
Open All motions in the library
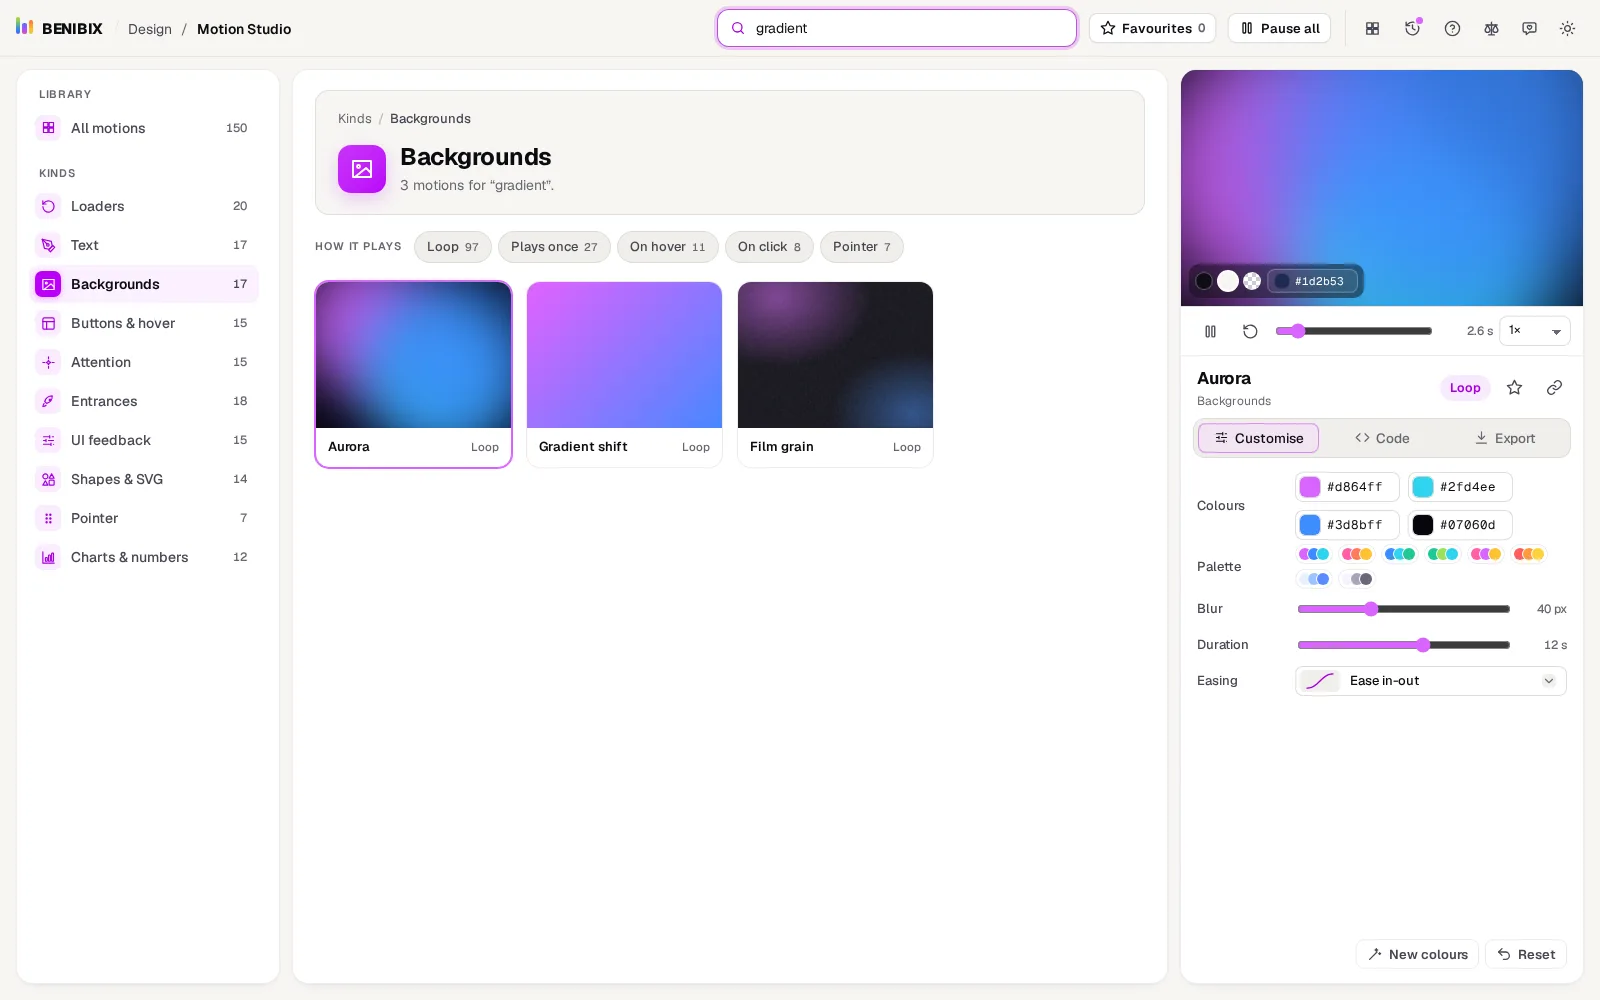tap(146, 128)
